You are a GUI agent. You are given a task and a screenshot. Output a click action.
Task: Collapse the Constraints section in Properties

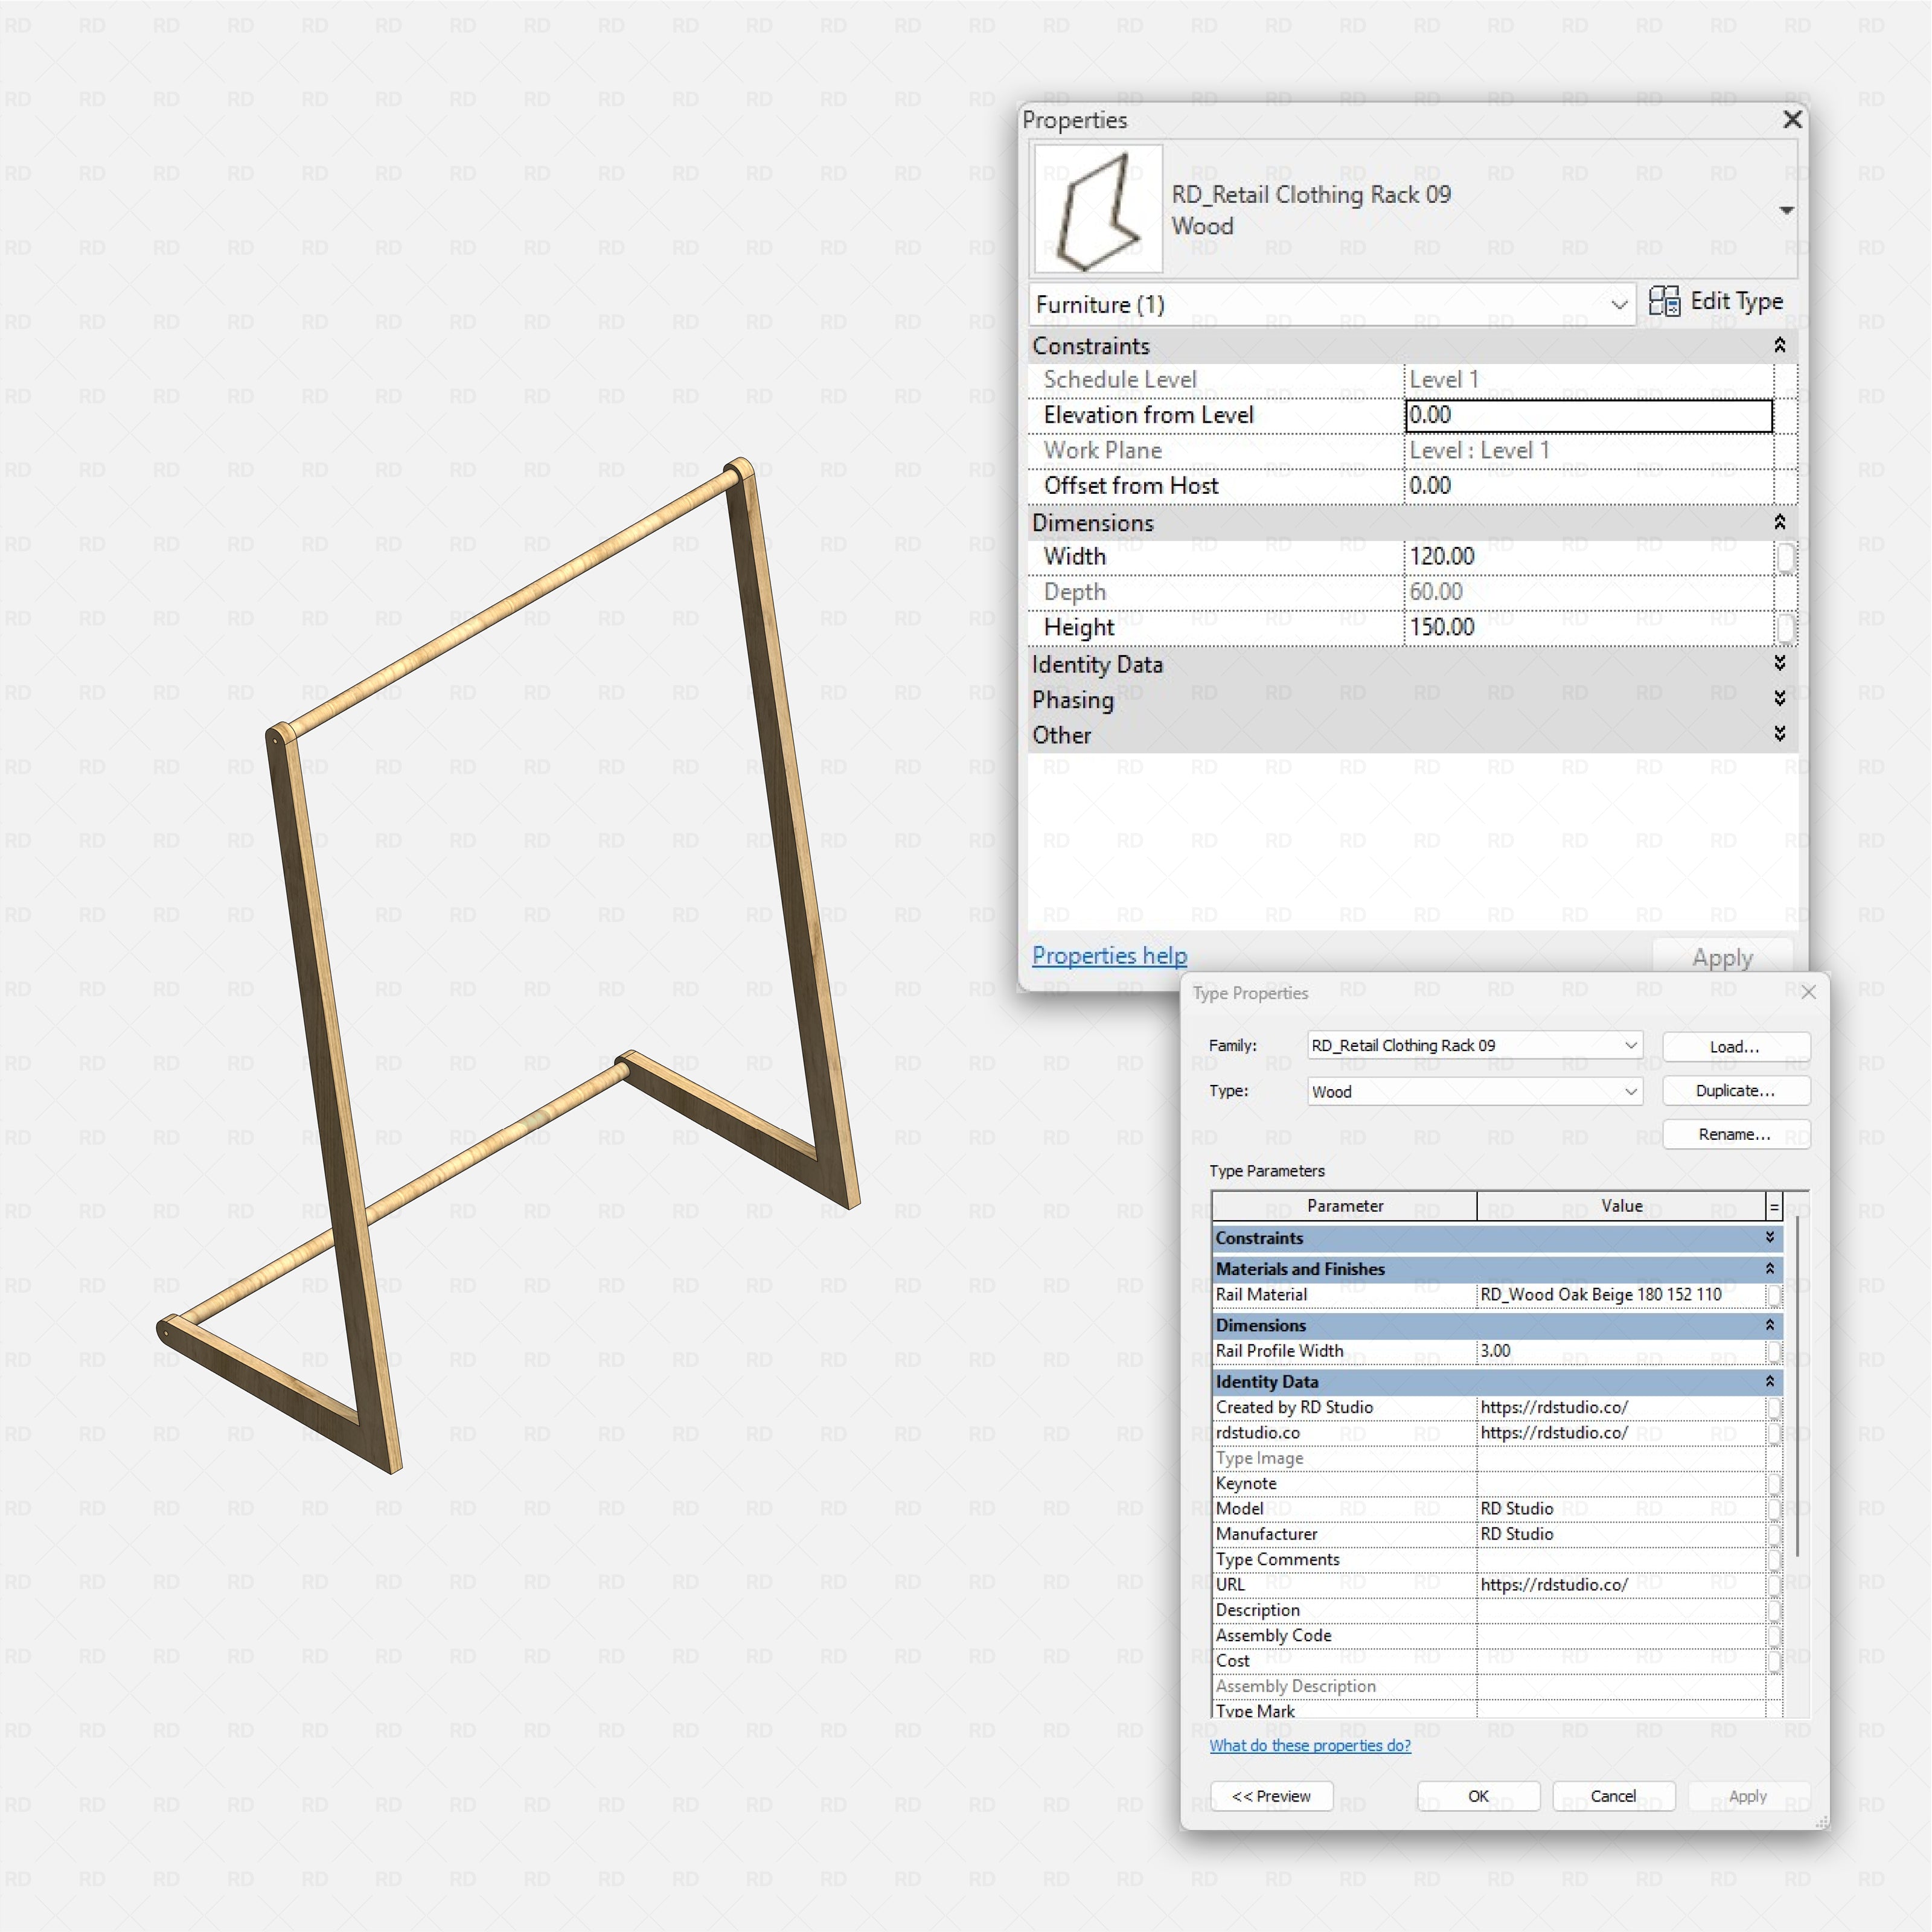(x=1779, y=346)
